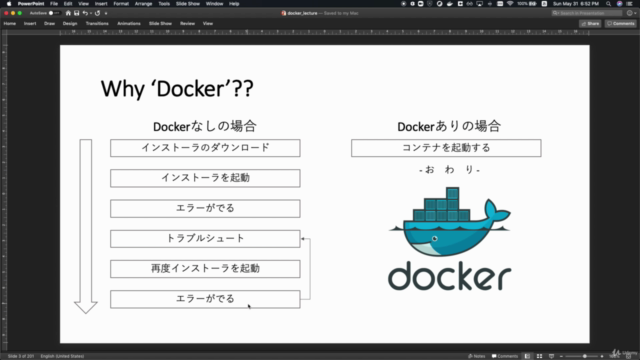Open Spotlight search magnifier icon

click(x=609, y=4)
